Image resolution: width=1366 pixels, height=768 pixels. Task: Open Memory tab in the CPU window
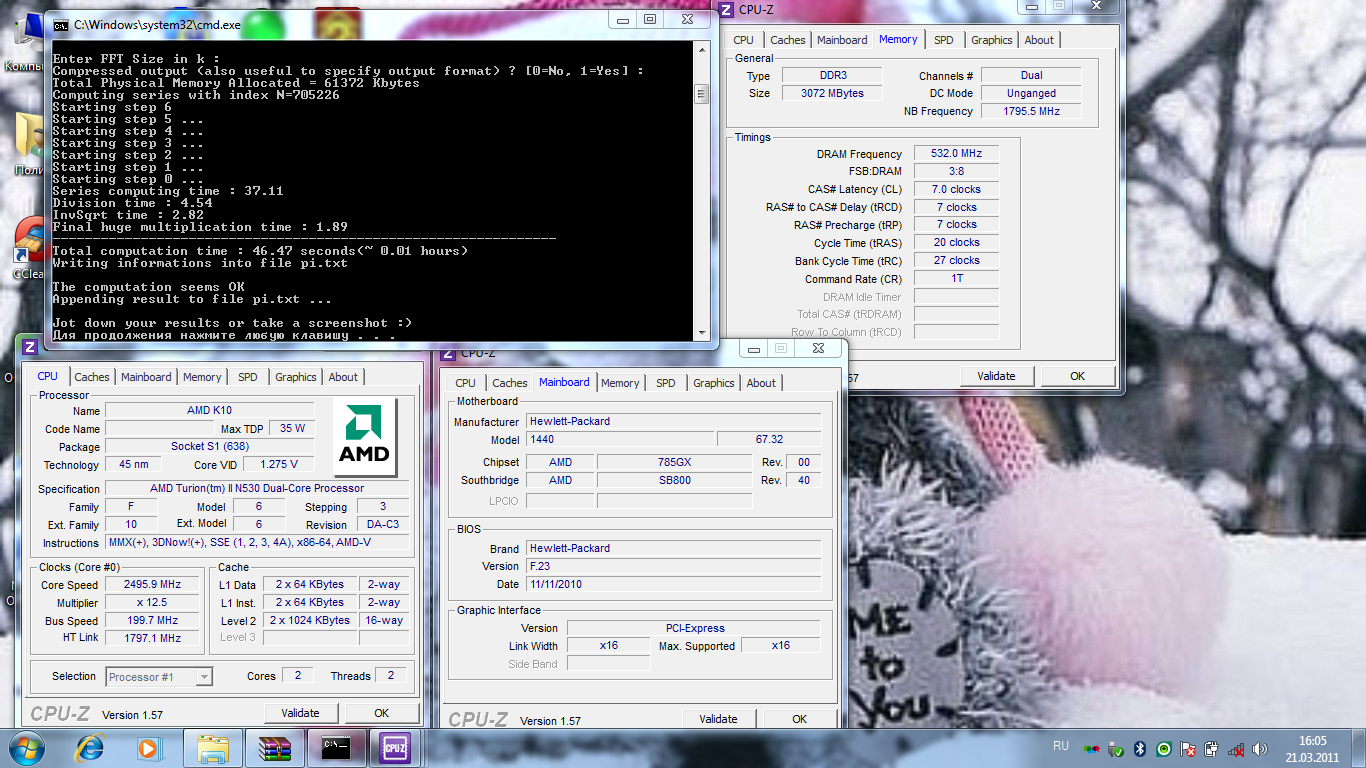pyautogui.click(x=202, y=377)
